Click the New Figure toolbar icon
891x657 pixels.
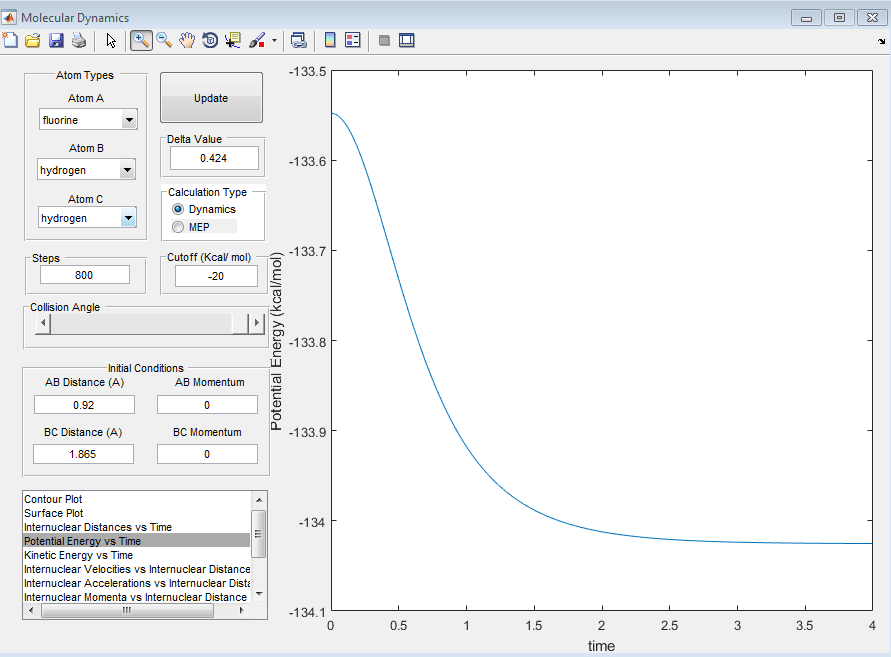coord(11,40)
